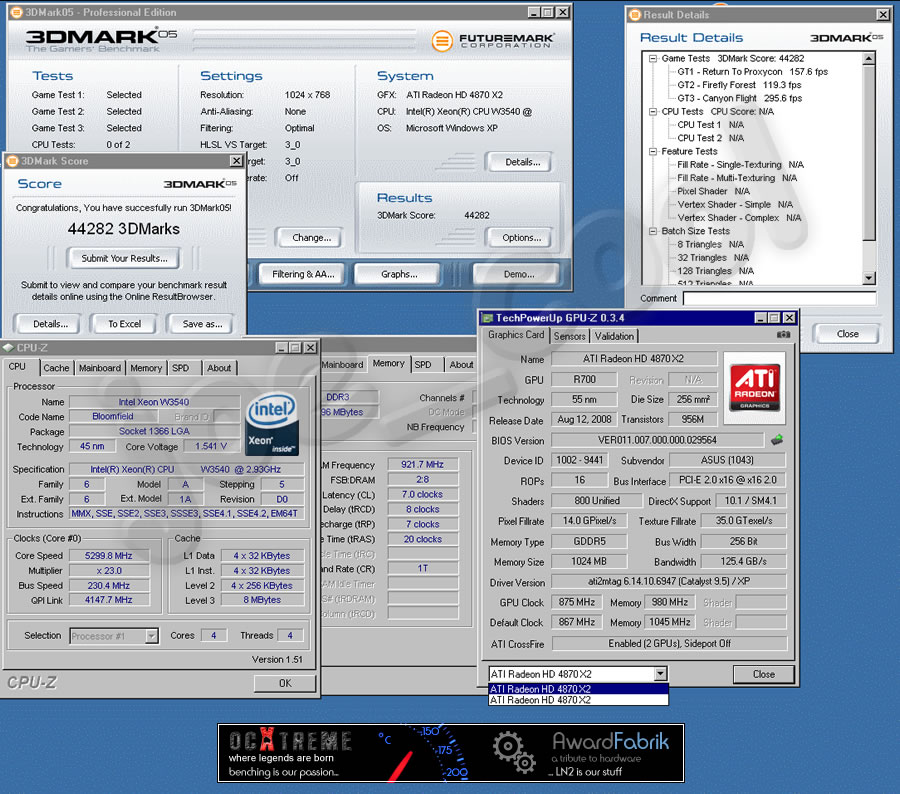This screenshot has width=900, height=794.
Task: Open the Memory tab in front CPU-Z
Action: pos(146,368)
